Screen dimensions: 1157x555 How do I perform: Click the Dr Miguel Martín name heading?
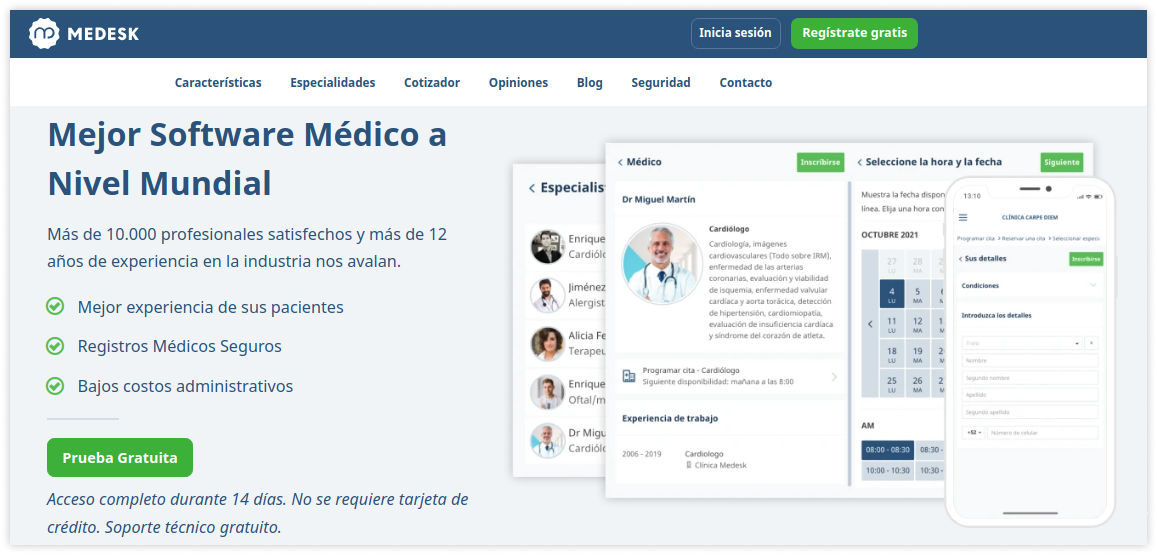[658, 199]
